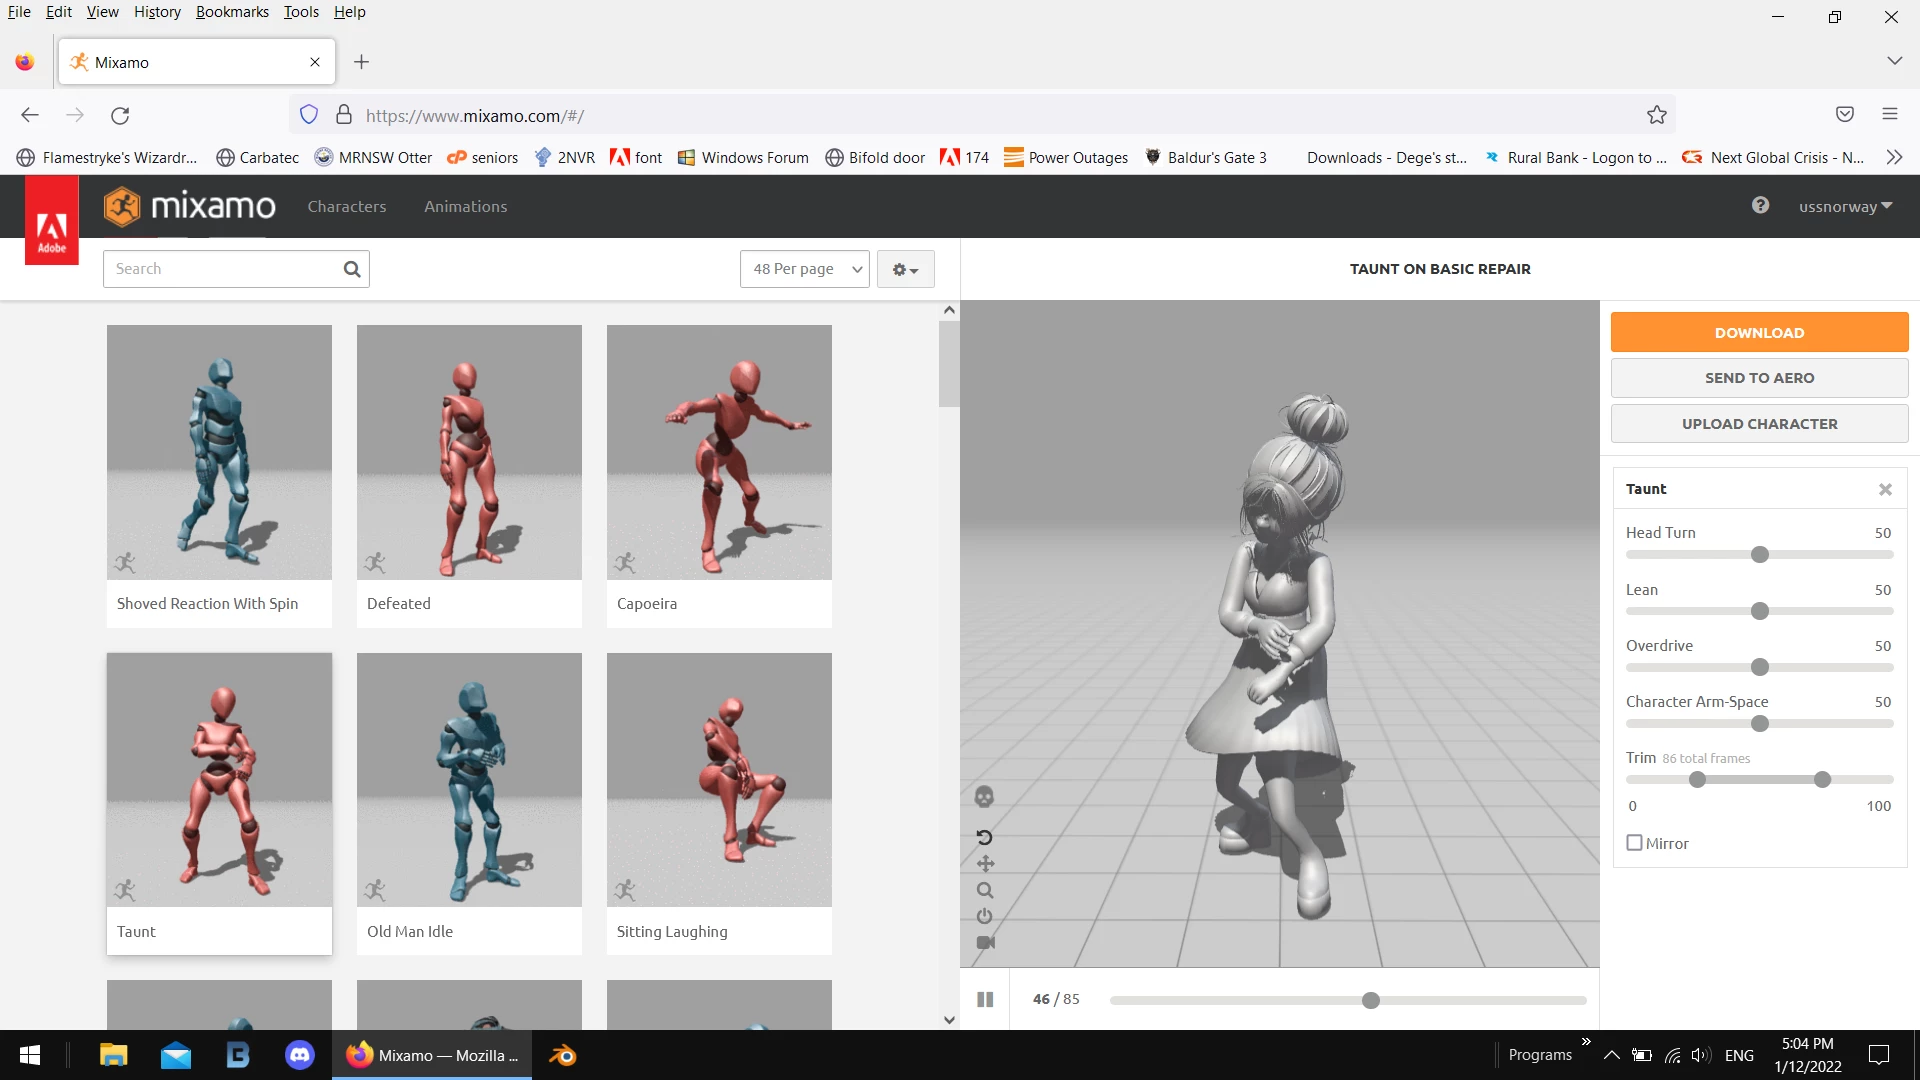
Task: Click the zoom magnifier in viewport
Action: pos(985,890)
